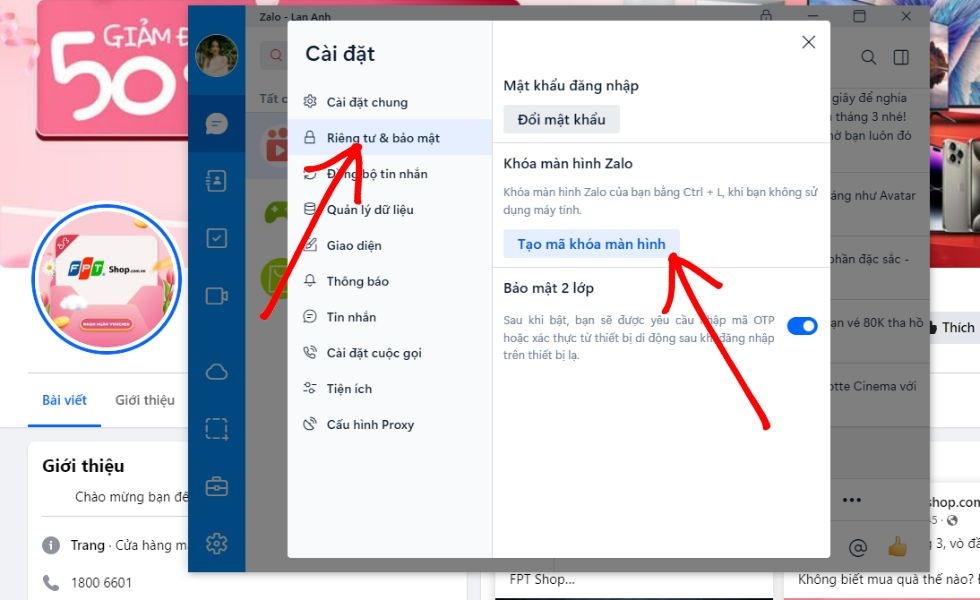Open Cài đặt chung settings section
Viewport: 980px width, 600px height.
pyautogui.click(x=390, y=102)
